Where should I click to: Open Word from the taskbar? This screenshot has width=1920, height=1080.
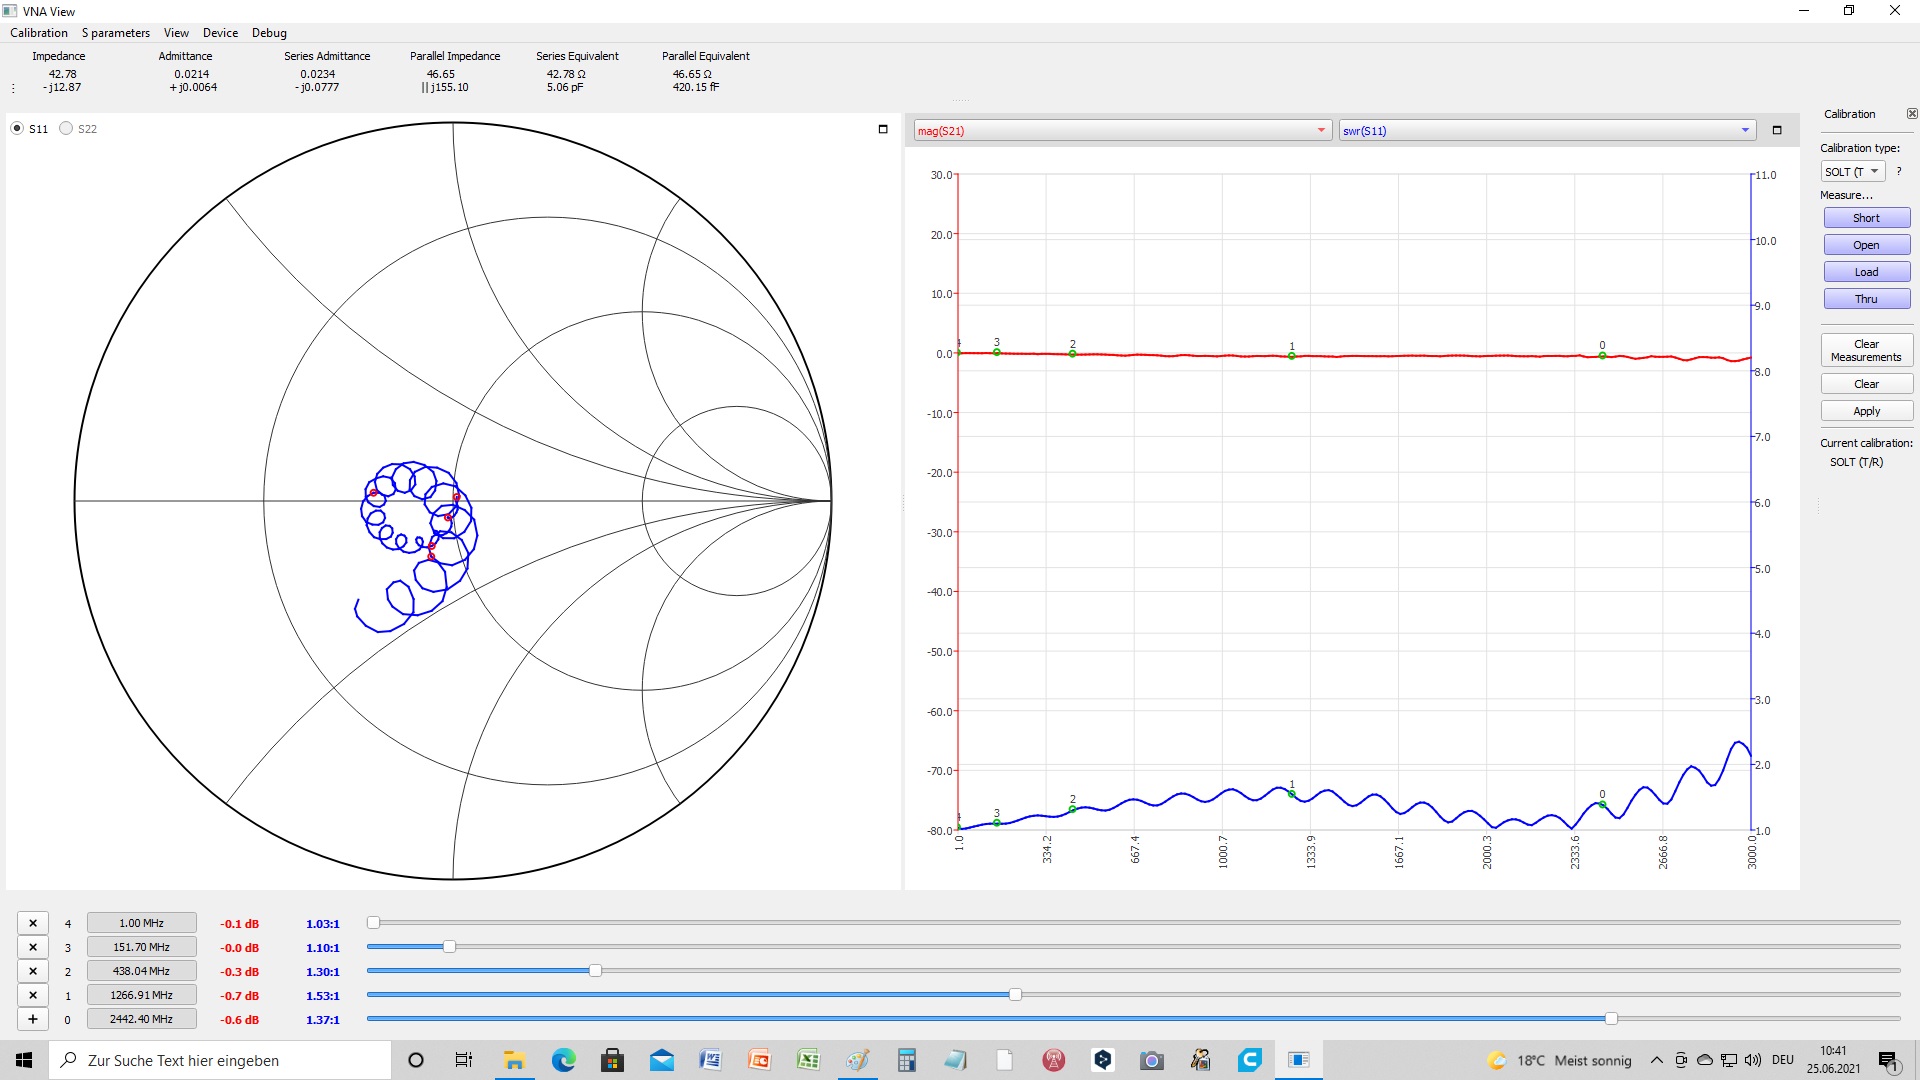point(710,1060)
